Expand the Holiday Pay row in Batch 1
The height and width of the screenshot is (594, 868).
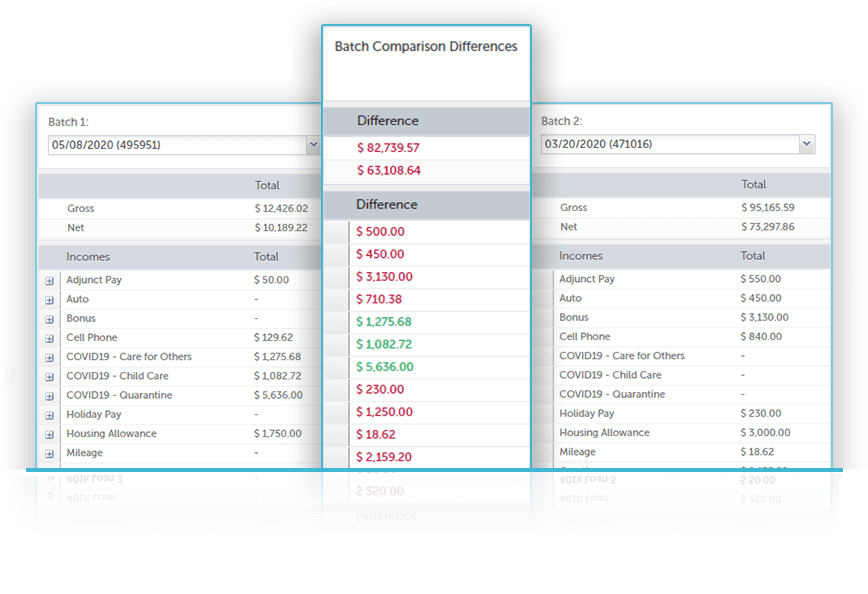tap(50, 415)
